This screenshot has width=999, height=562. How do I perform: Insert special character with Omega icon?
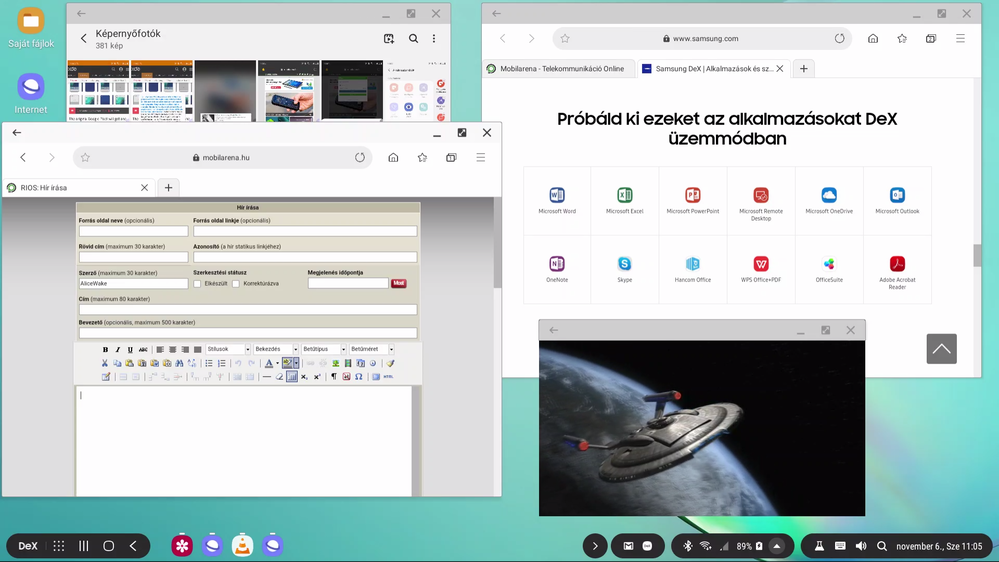[359, 377]
